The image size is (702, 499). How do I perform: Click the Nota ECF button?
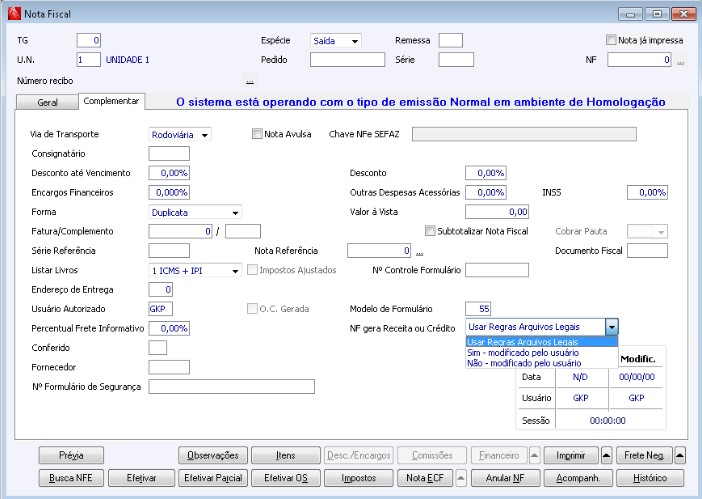tap(425, 478)
